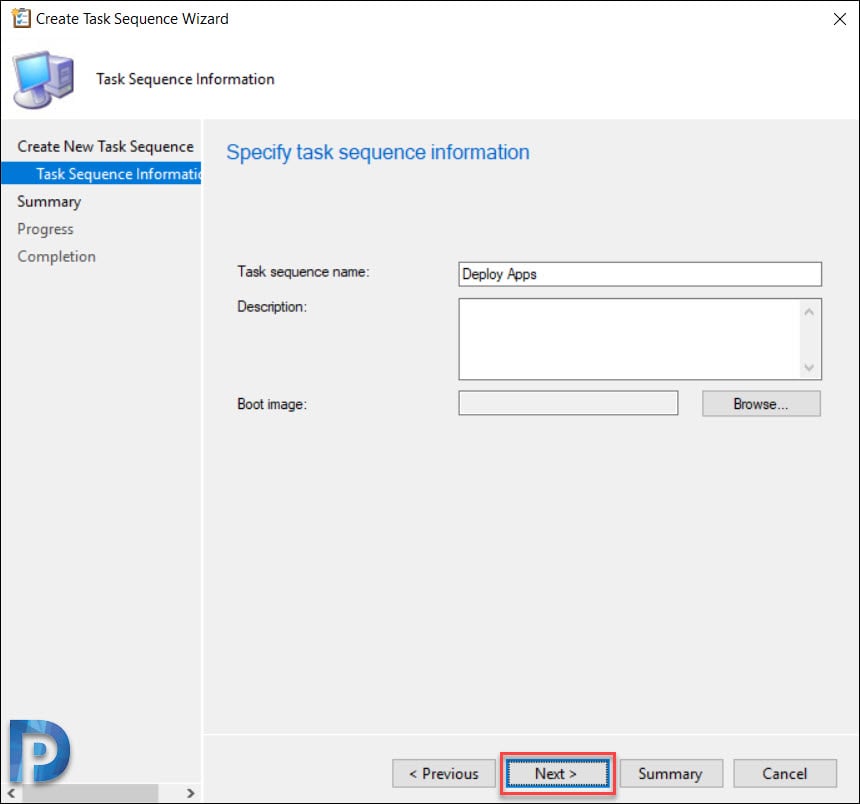This screenshot has width=860, height=804.
Task: Click the 'Task Sequence Information' header text
Action: (185, 79)
